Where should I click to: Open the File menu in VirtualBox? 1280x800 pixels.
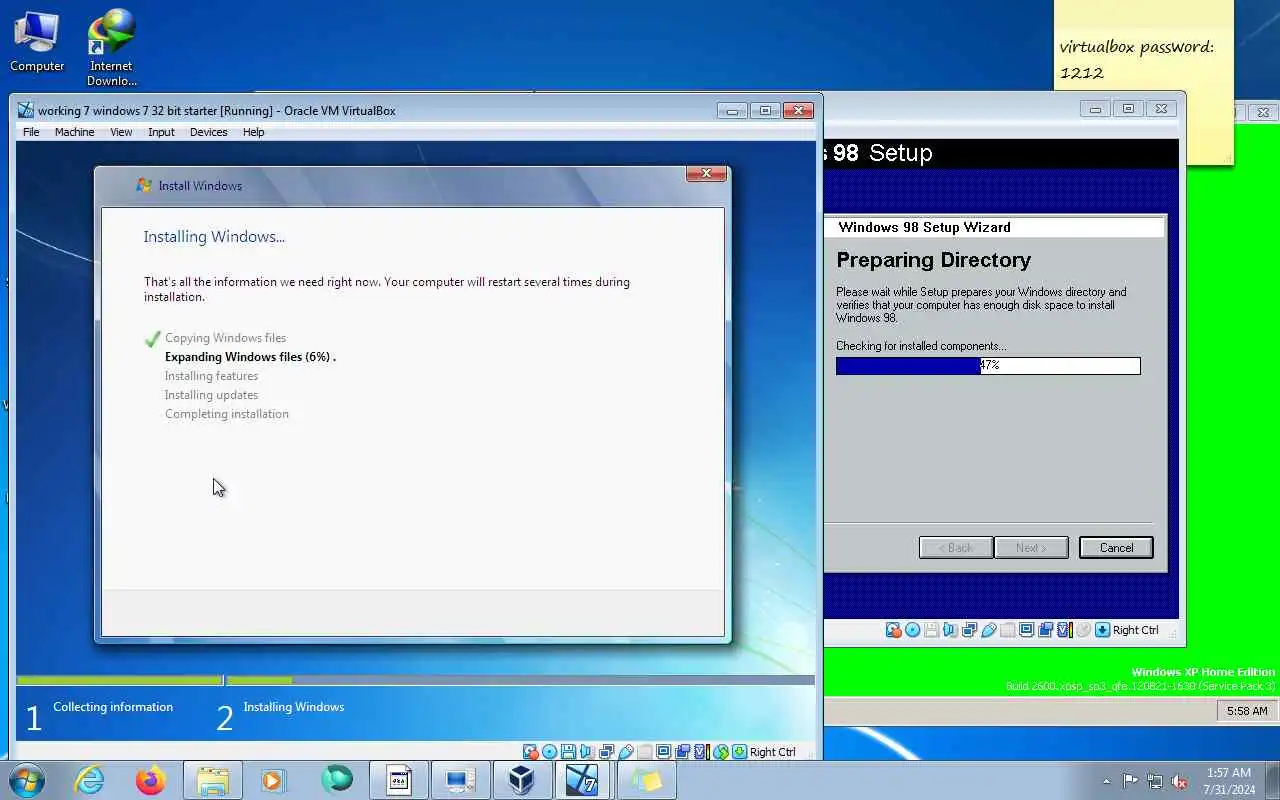click(31, 132)
